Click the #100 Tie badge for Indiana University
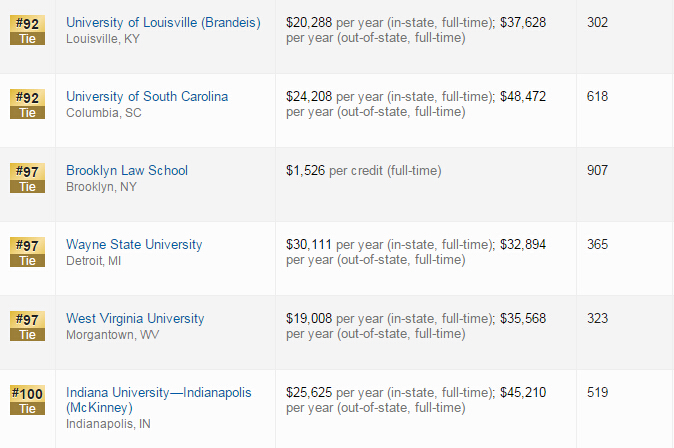The height and width of the screenshot is (448, 674). pyautogui.click(x=28, y=400)
